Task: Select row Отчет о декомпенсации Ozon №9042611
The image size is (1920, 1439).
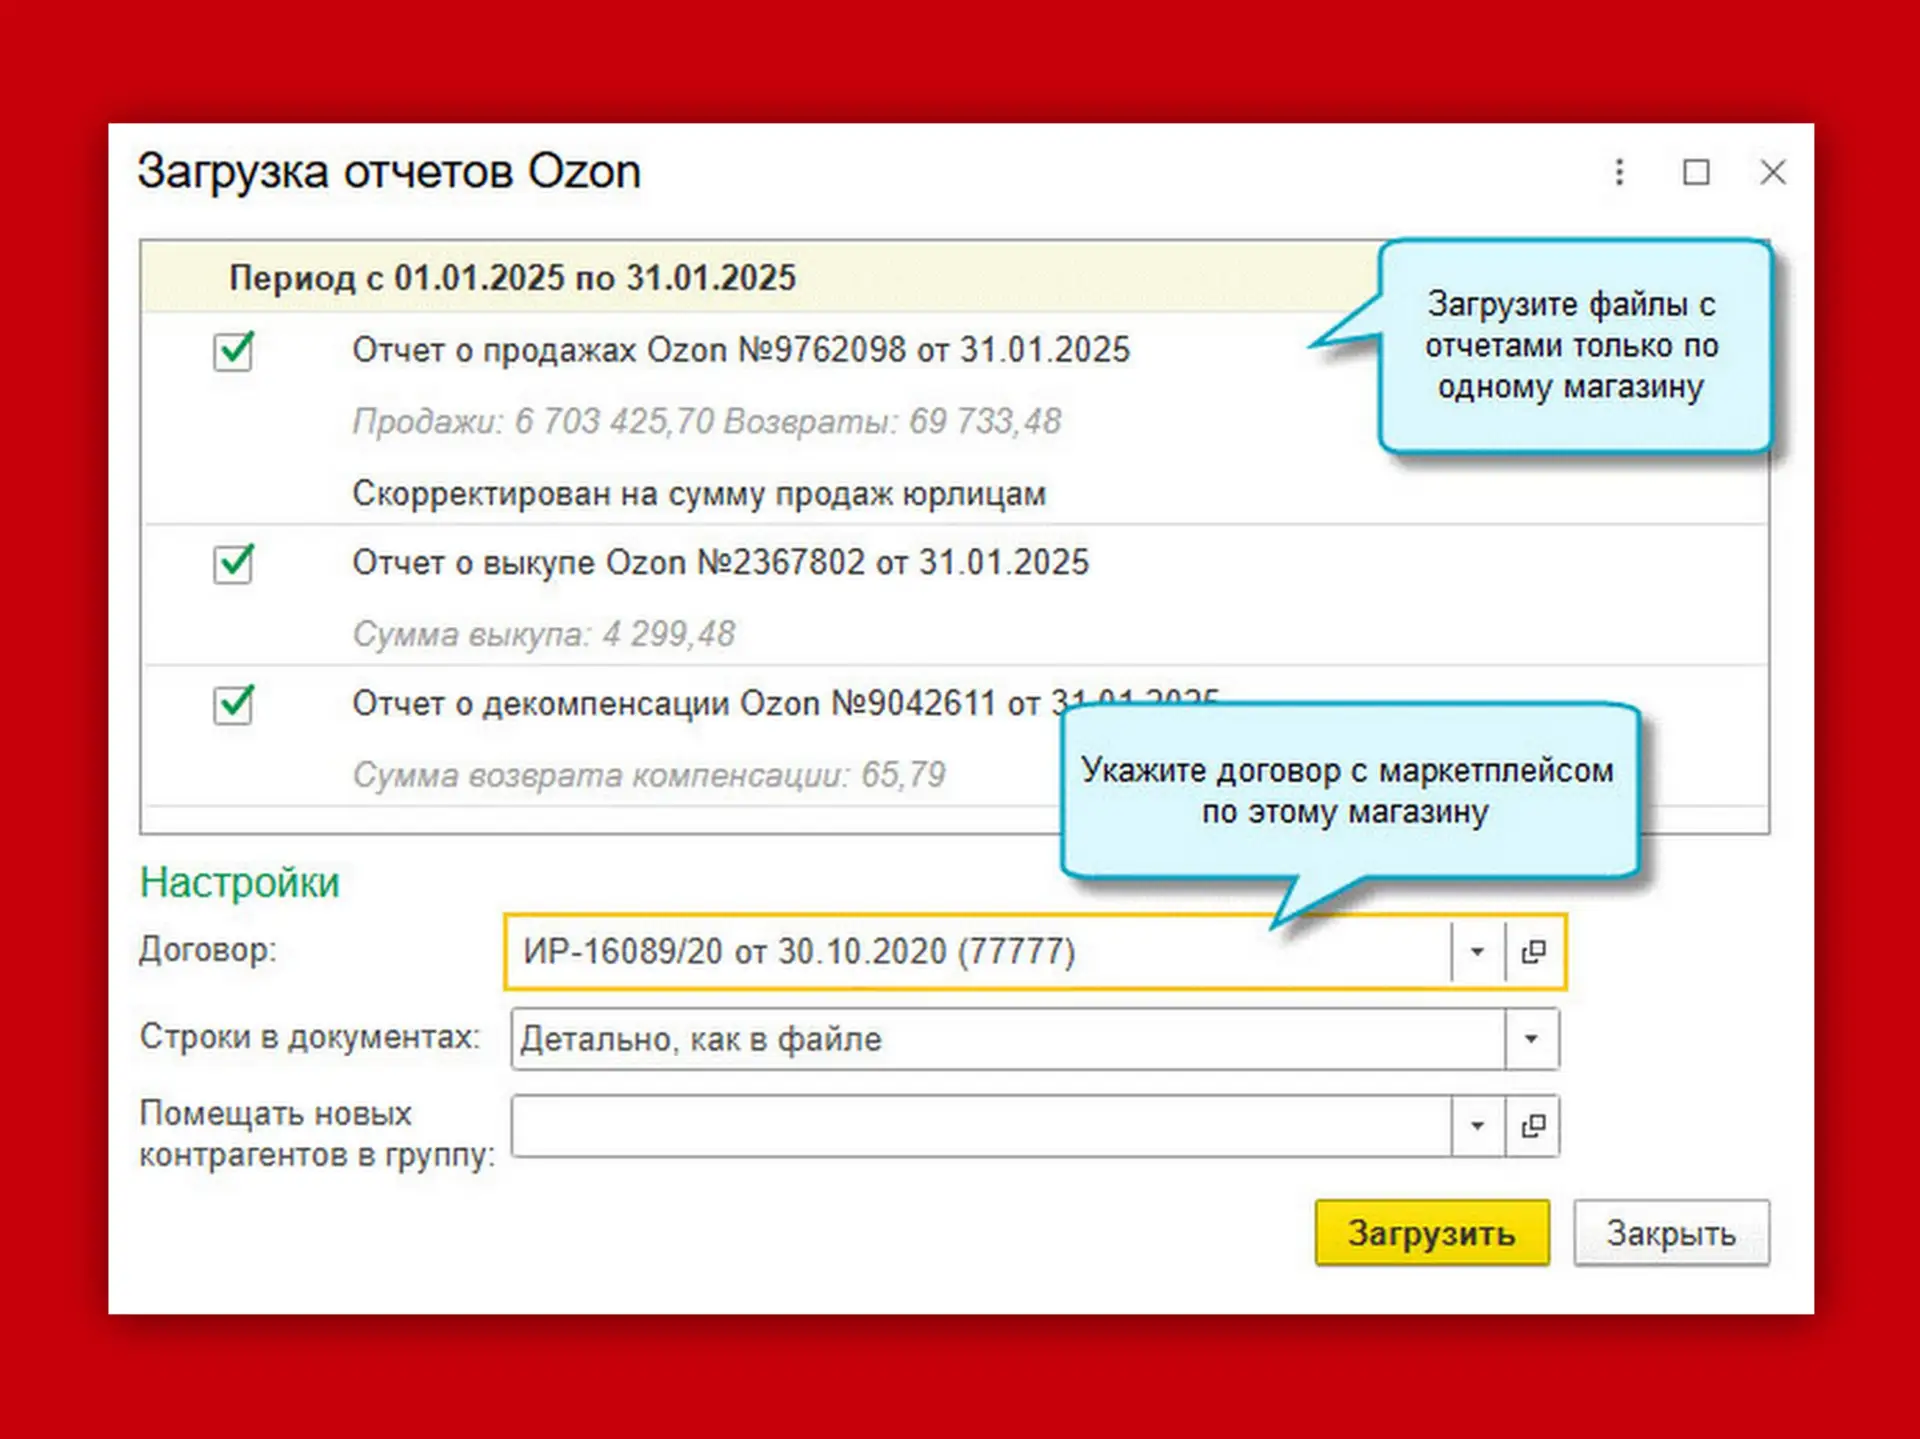Action: [x=705, y=703]
